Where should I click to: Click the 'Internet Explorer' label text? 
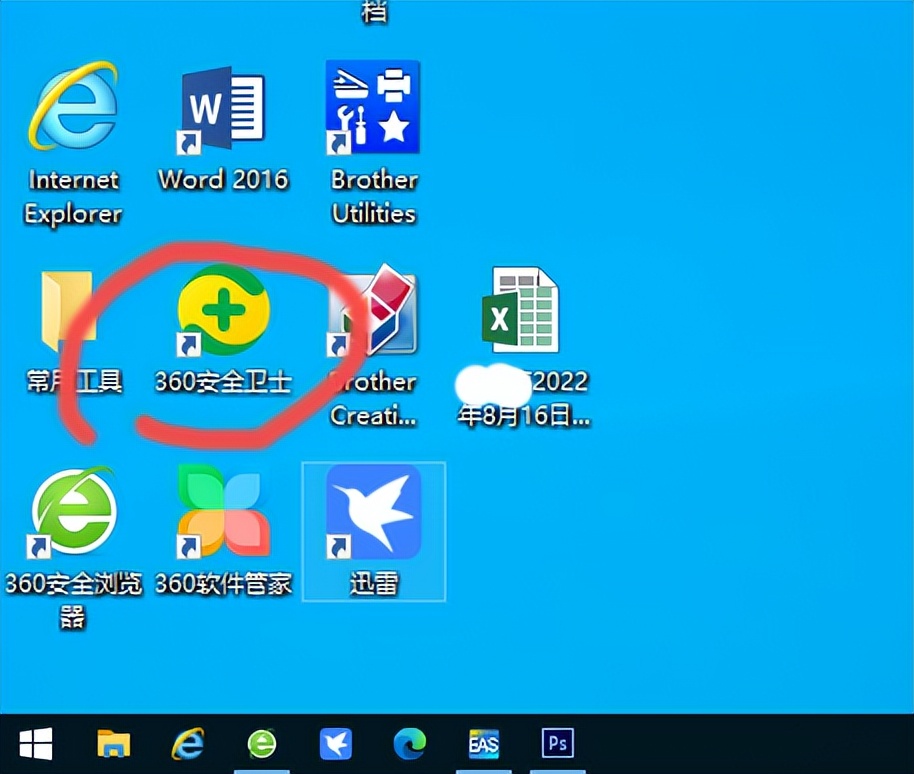pyautogui.click(x=73, y=197)
